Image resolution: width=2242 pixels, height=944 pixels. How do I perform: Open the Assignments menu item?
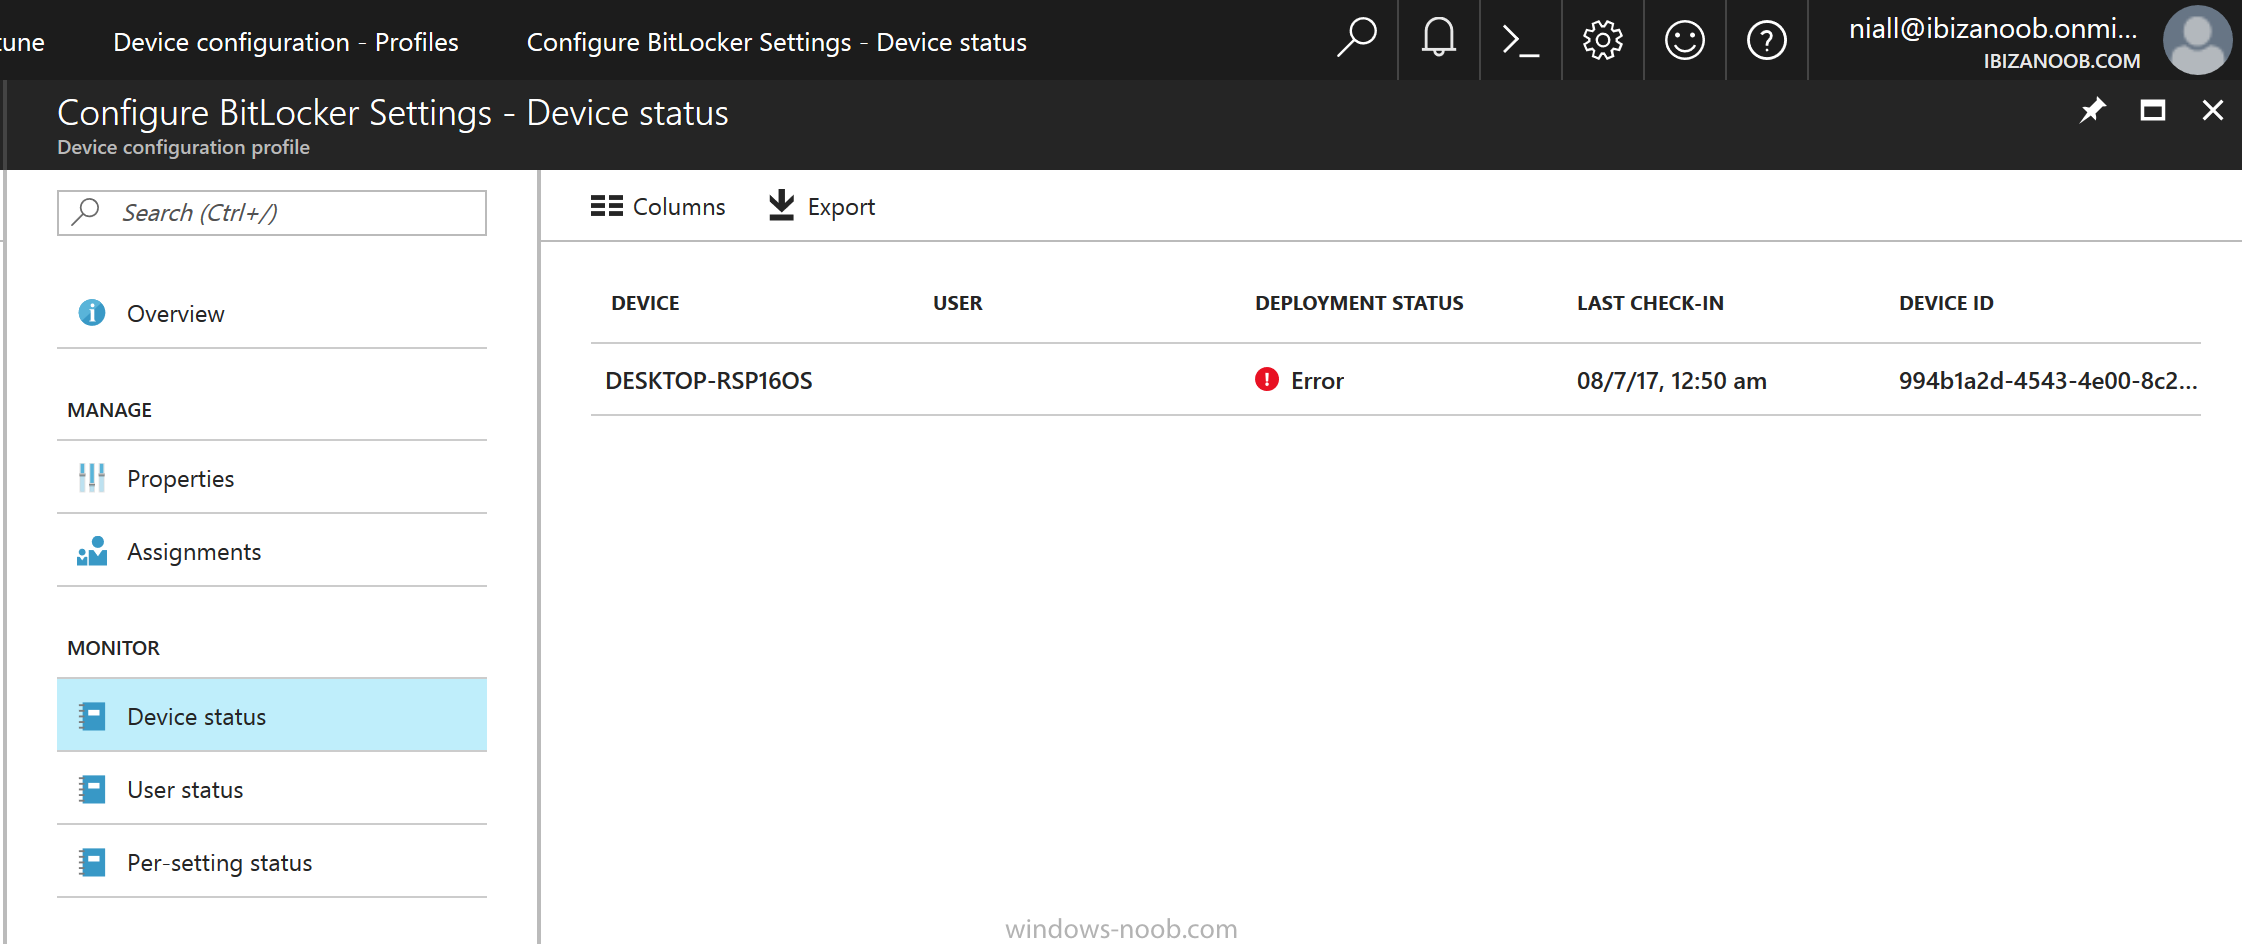click(x=272, y=551)
